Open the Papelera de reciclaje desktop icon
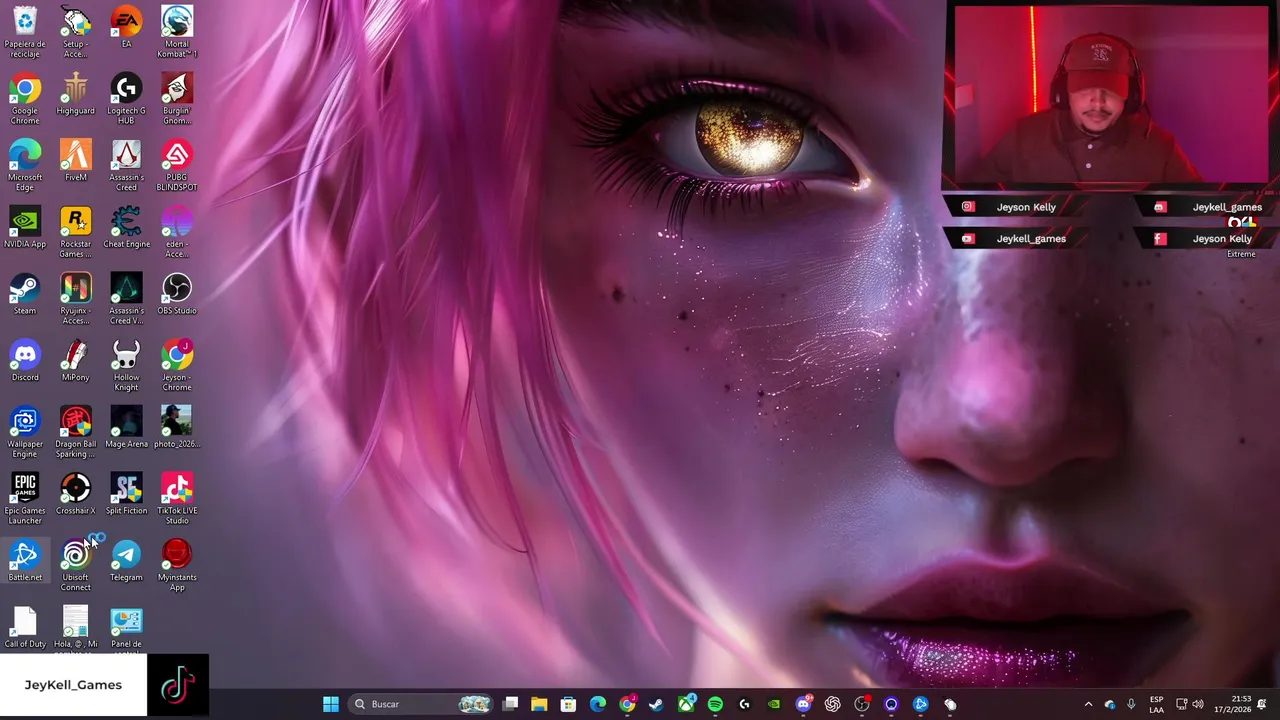This screenshot has width=1280, height=720. pos(25,31)
